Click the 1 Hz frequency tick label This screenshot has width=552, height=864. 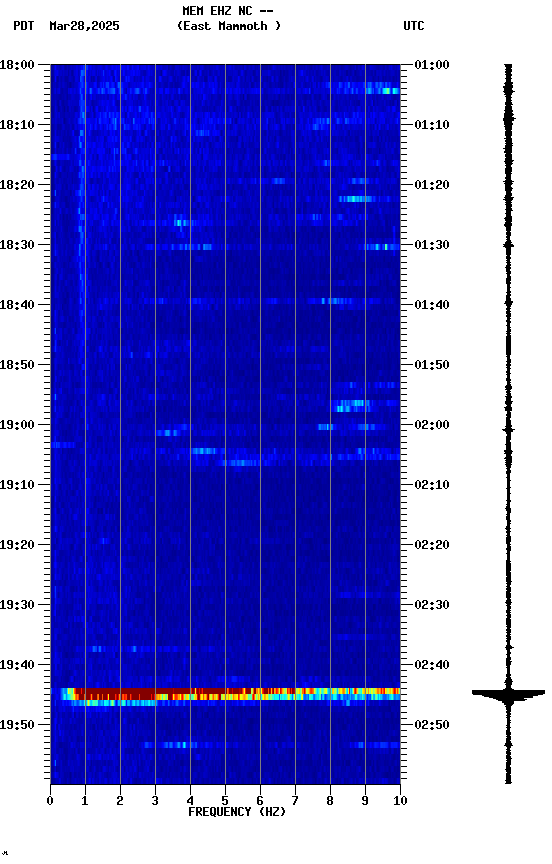click(85, 801)
